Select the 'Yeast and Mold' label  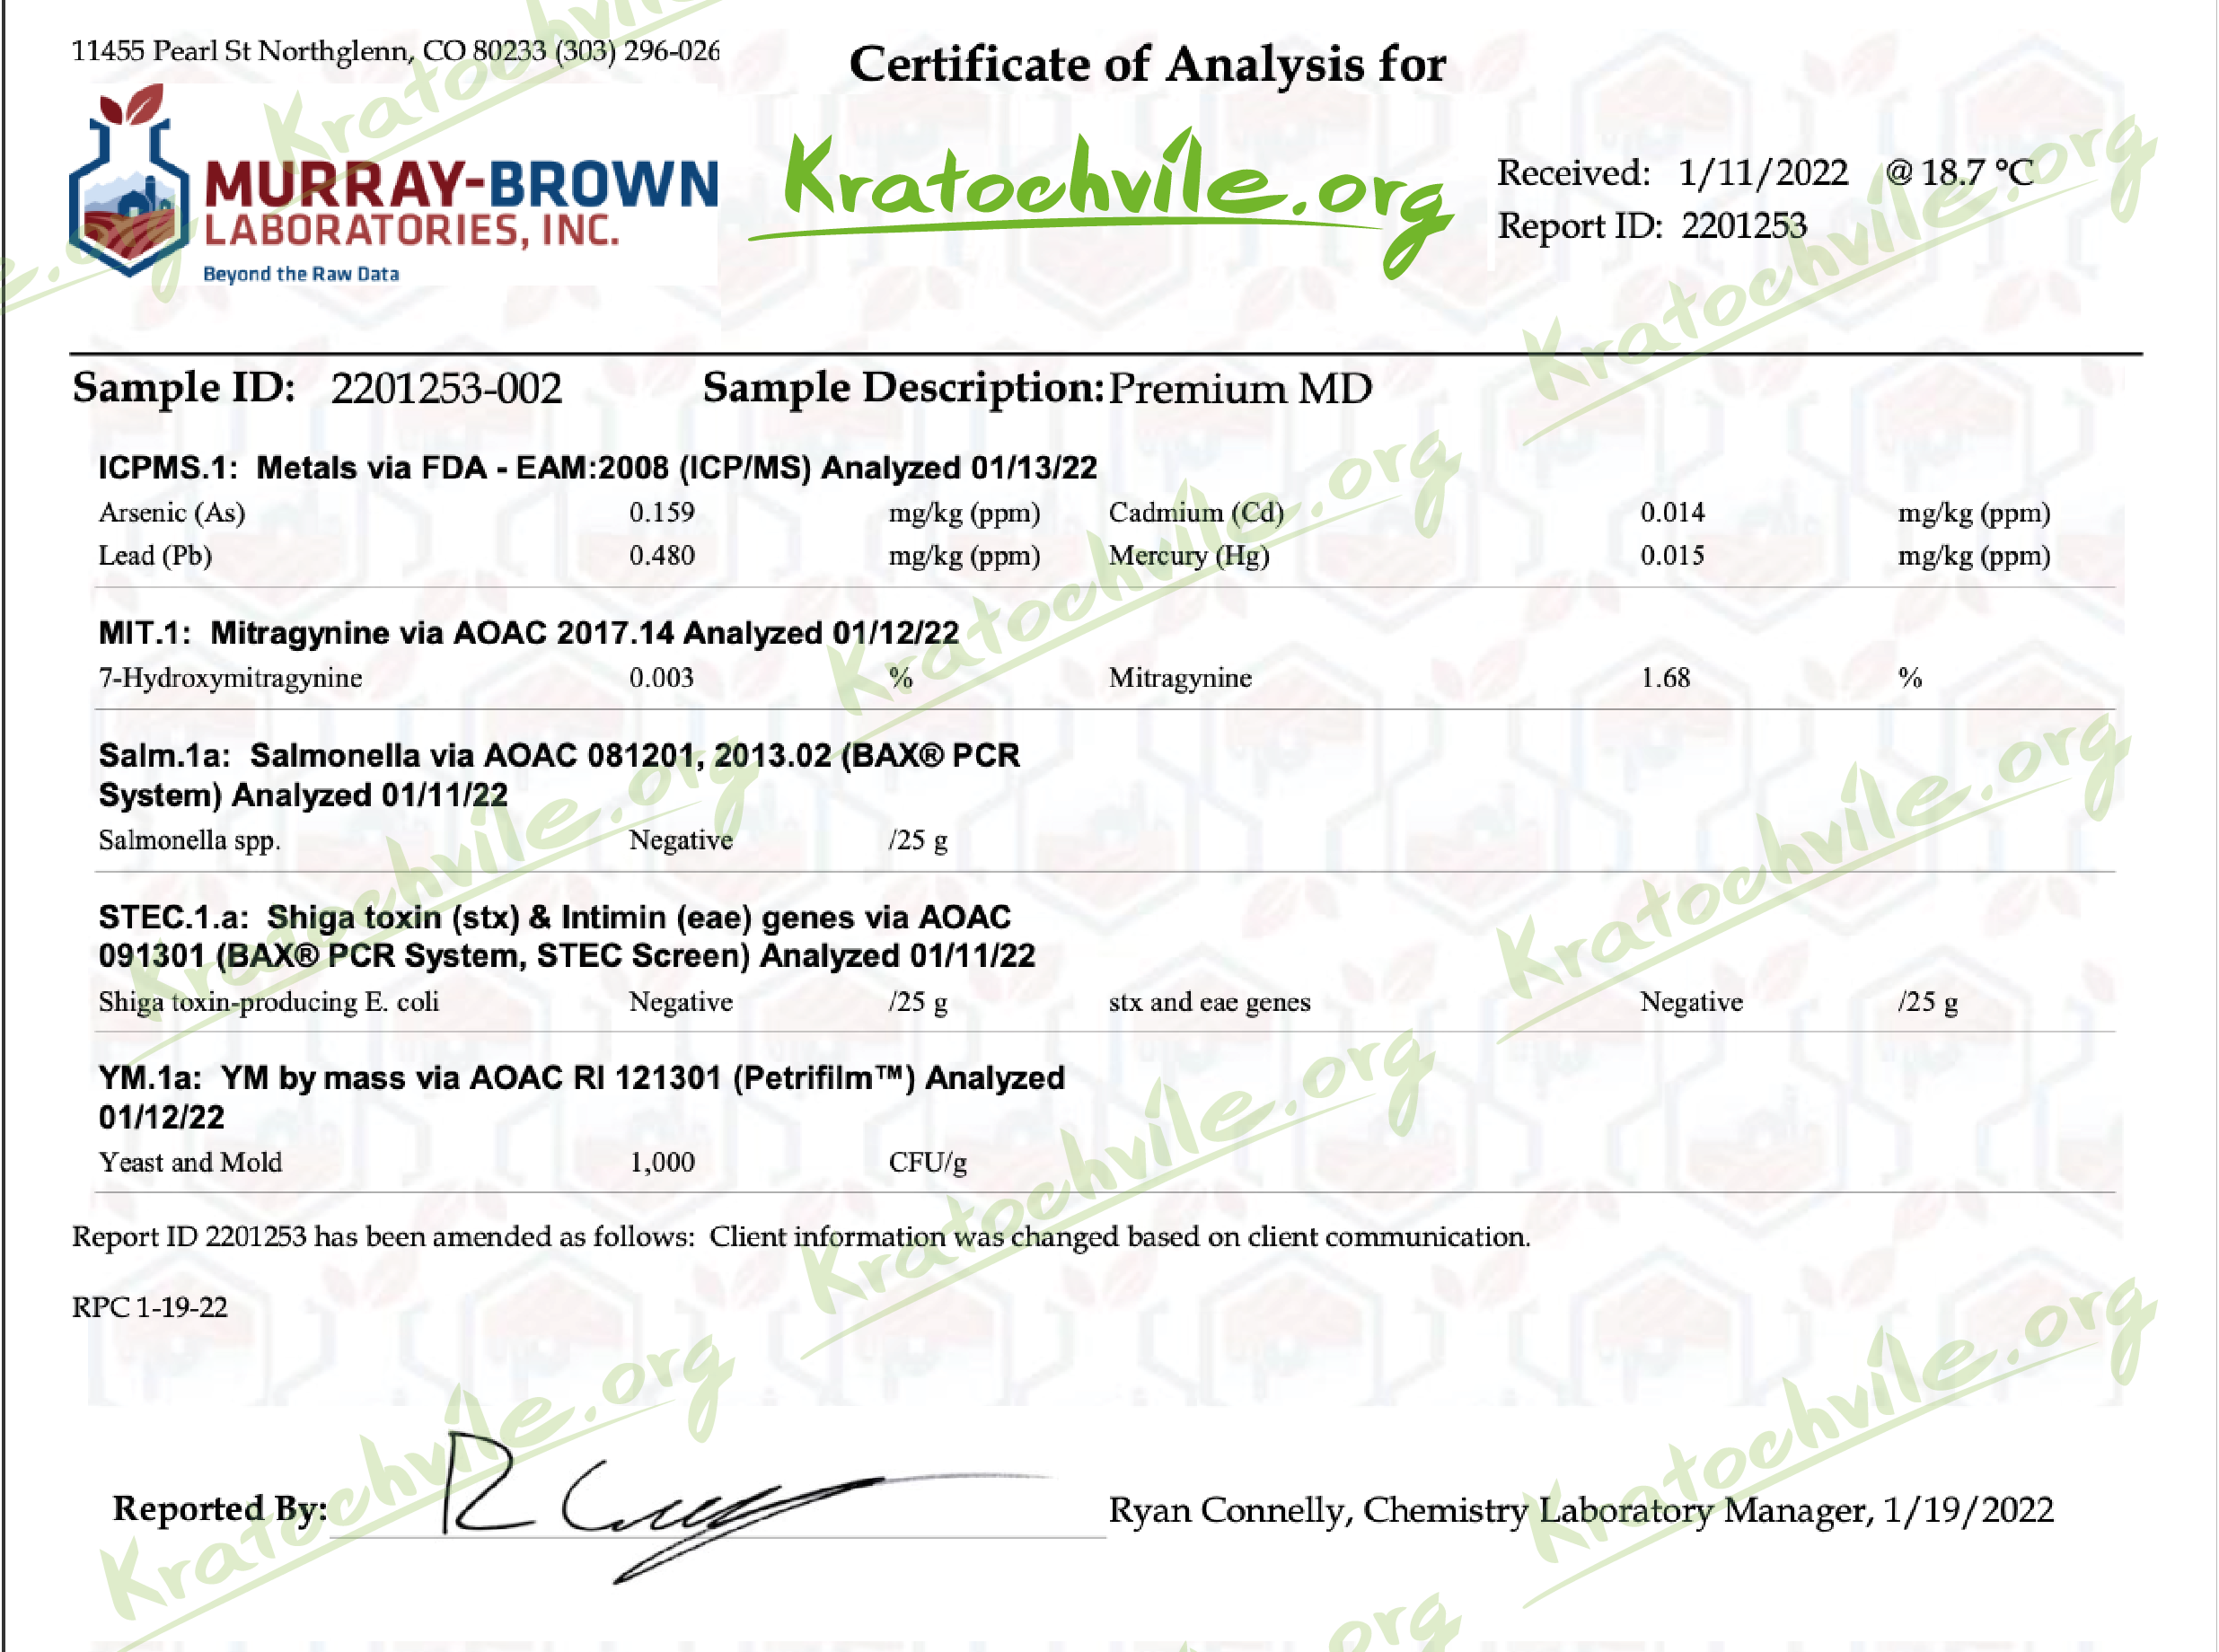point(190,1163)
